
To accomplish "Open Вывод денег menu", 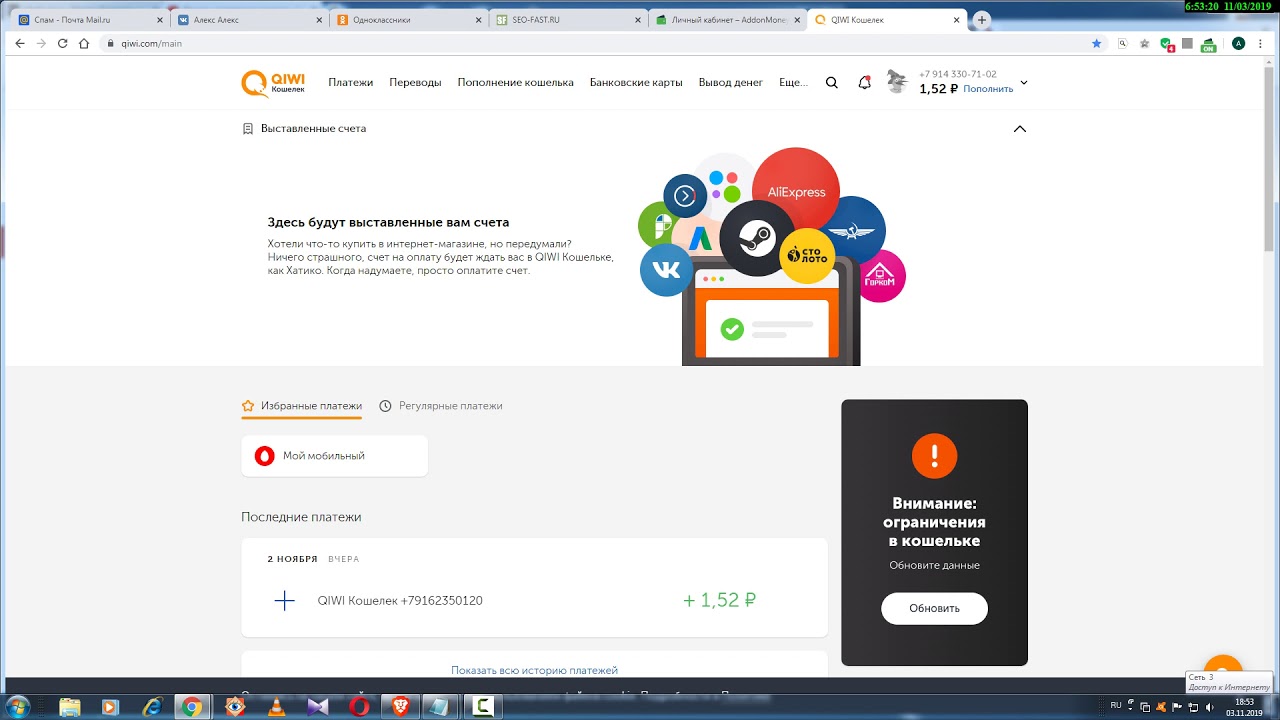I will coord(731,83).
